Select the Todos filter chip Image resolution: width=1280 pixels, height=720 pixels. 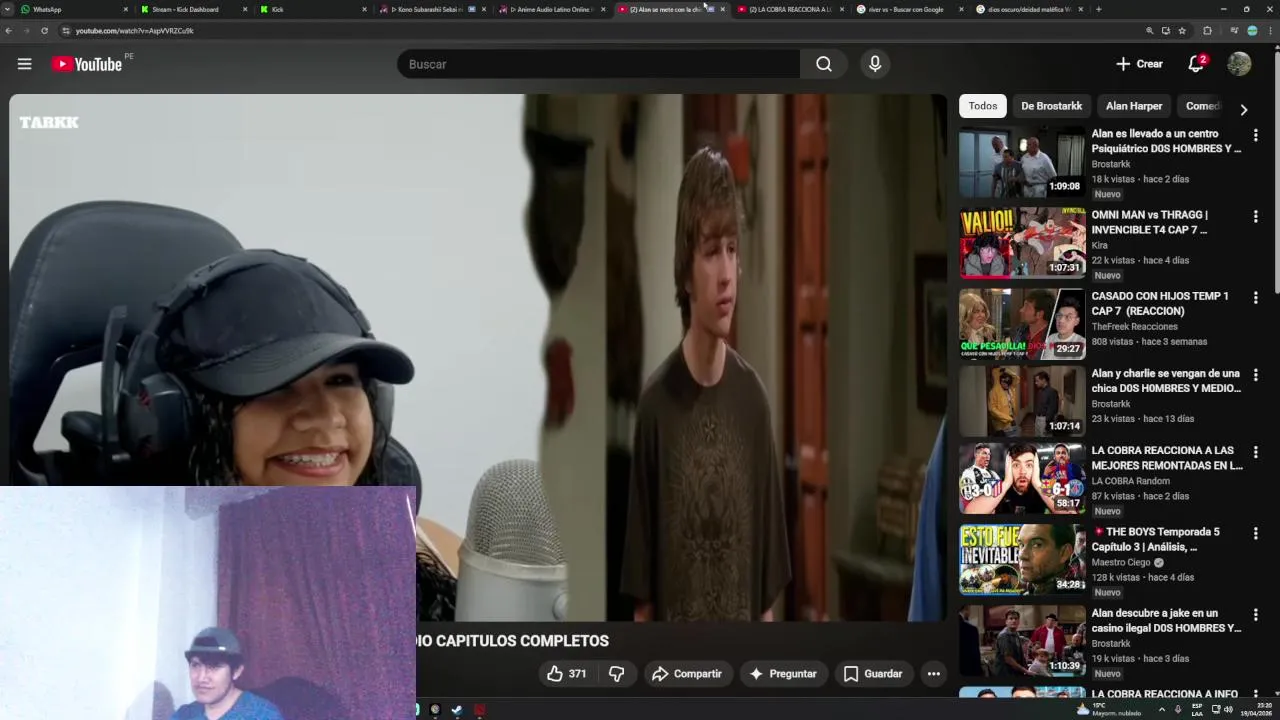coord(983,106)
